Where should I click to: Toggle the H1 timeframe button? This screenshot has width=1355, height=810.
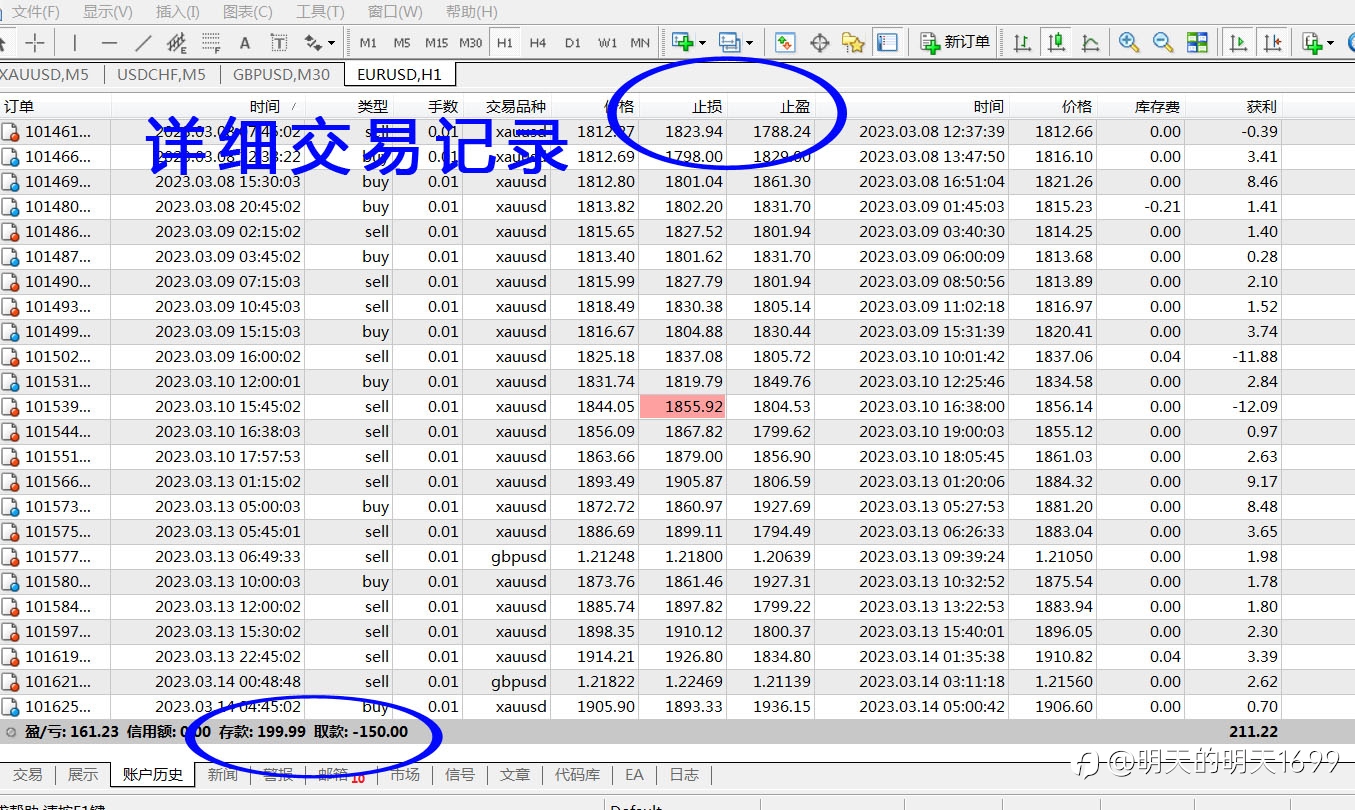tap(504, 43)
